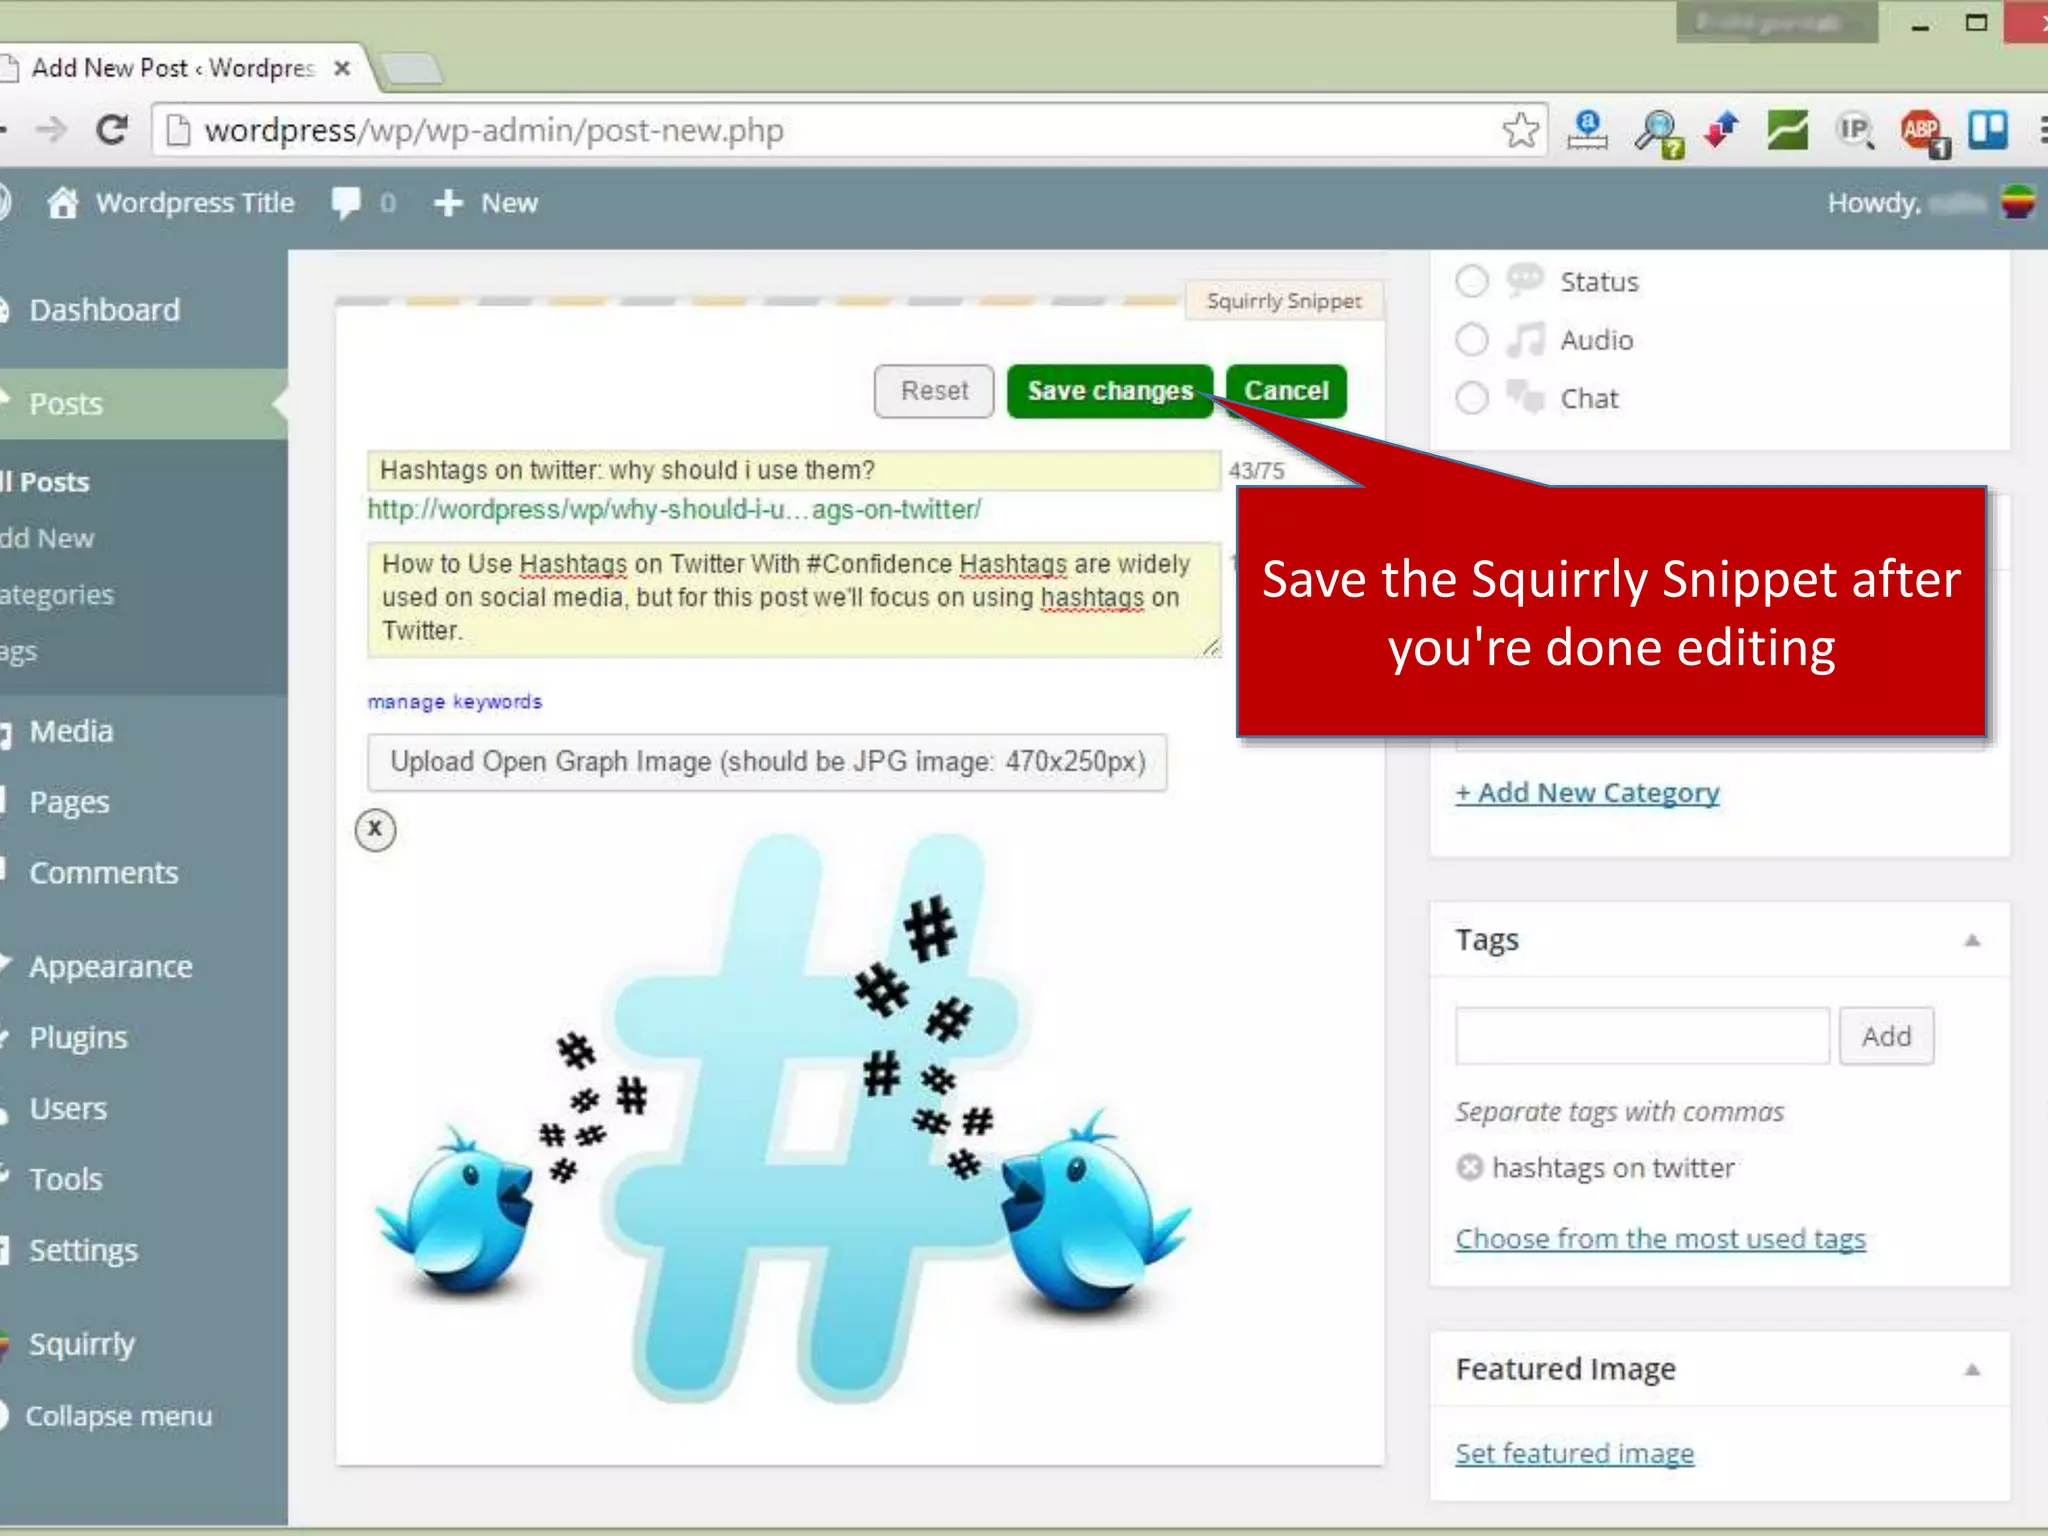Remove the 'hashtags on twitter' tag
The width and height of the screenshot is (2048, 1536).
(x=1469, y=1168)
